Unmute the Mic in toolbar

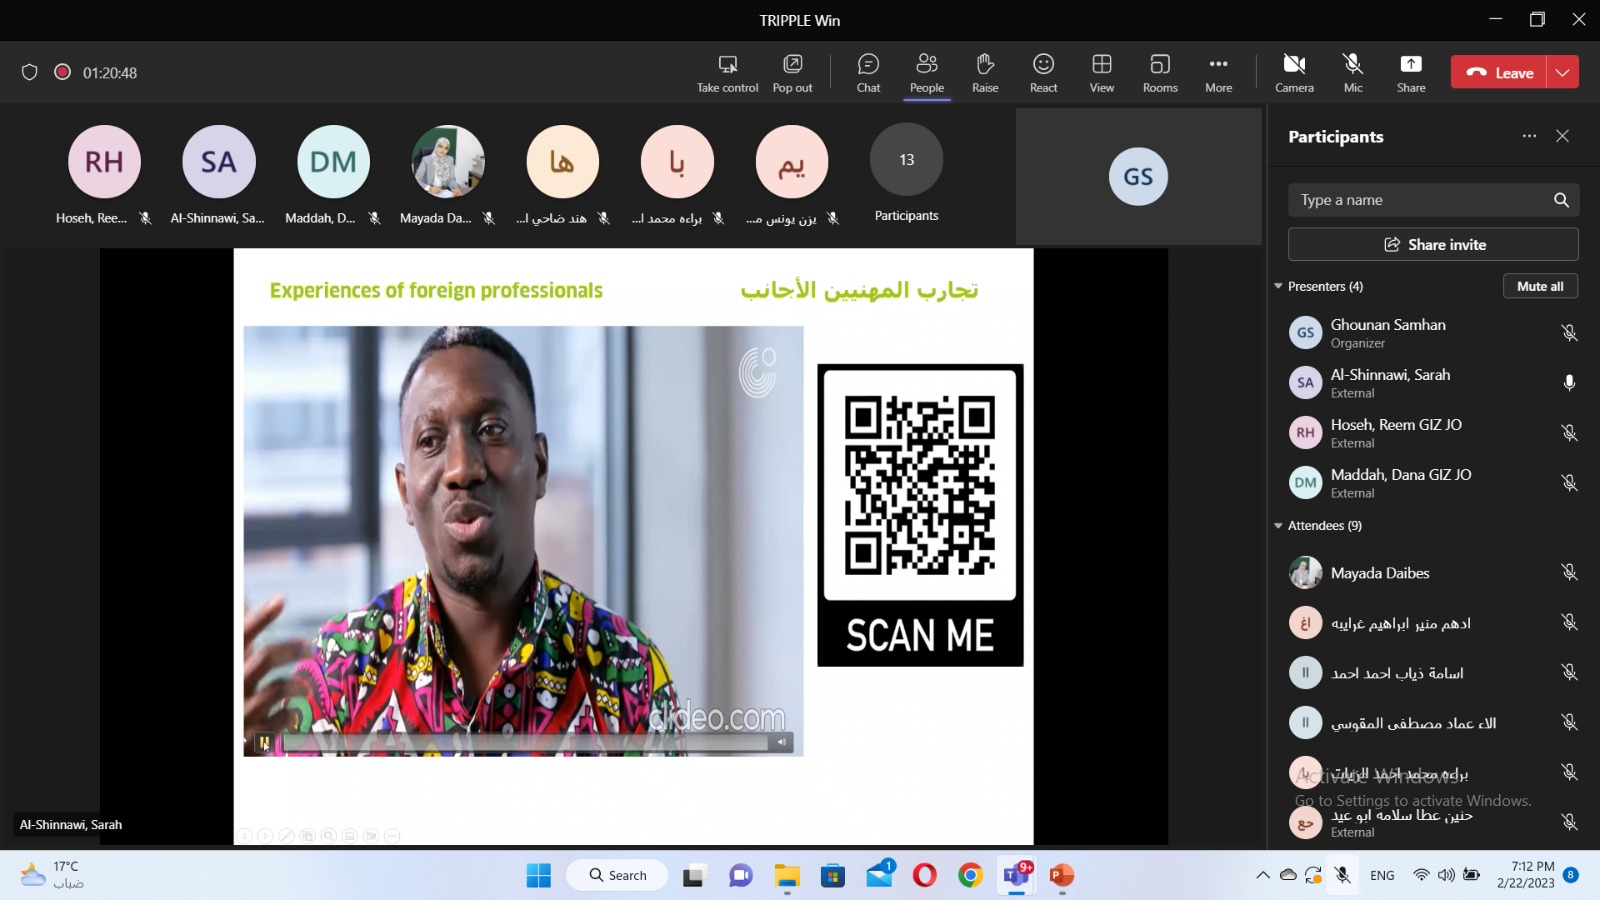click(x=1353, y=73)
